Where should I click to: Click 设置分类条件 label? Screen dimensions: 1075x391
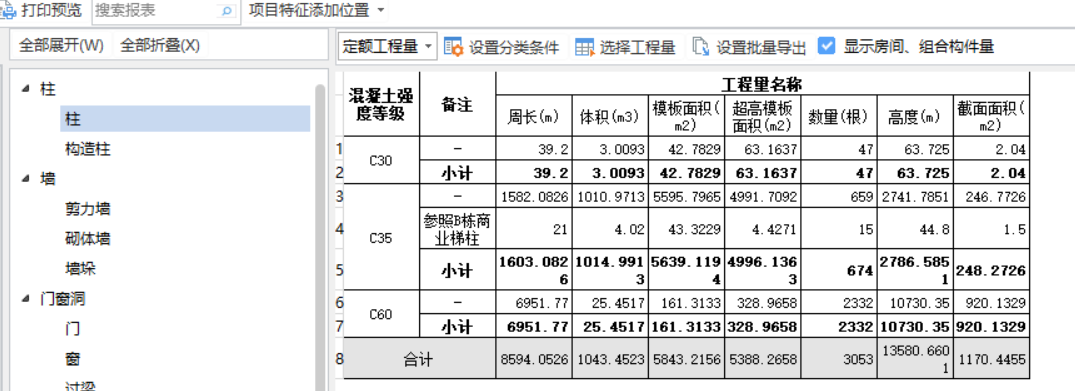(x=514, y=47)
